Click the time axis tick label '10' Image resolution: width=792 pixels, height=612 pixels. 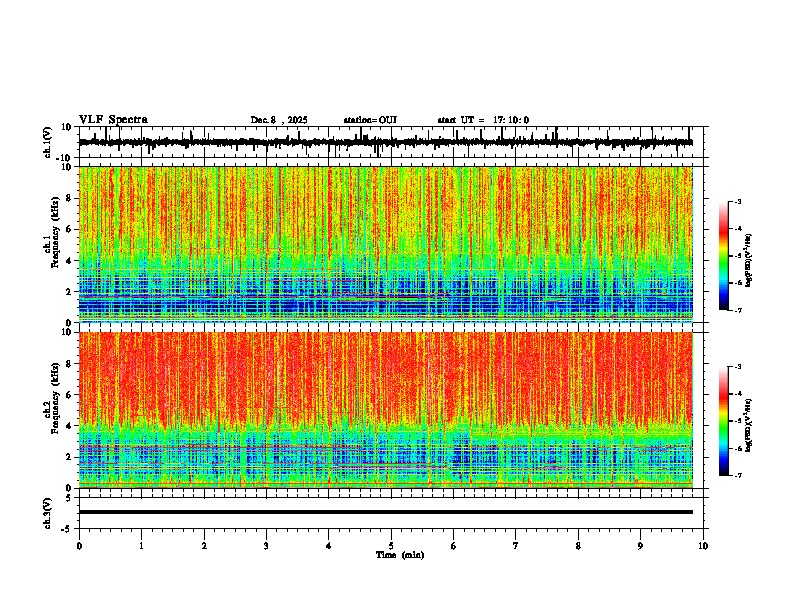(x=703, y=546)
